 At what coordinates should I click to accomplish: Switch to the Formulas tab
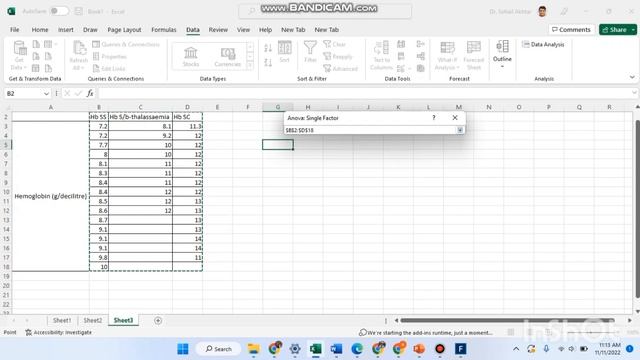coord(164,30)
